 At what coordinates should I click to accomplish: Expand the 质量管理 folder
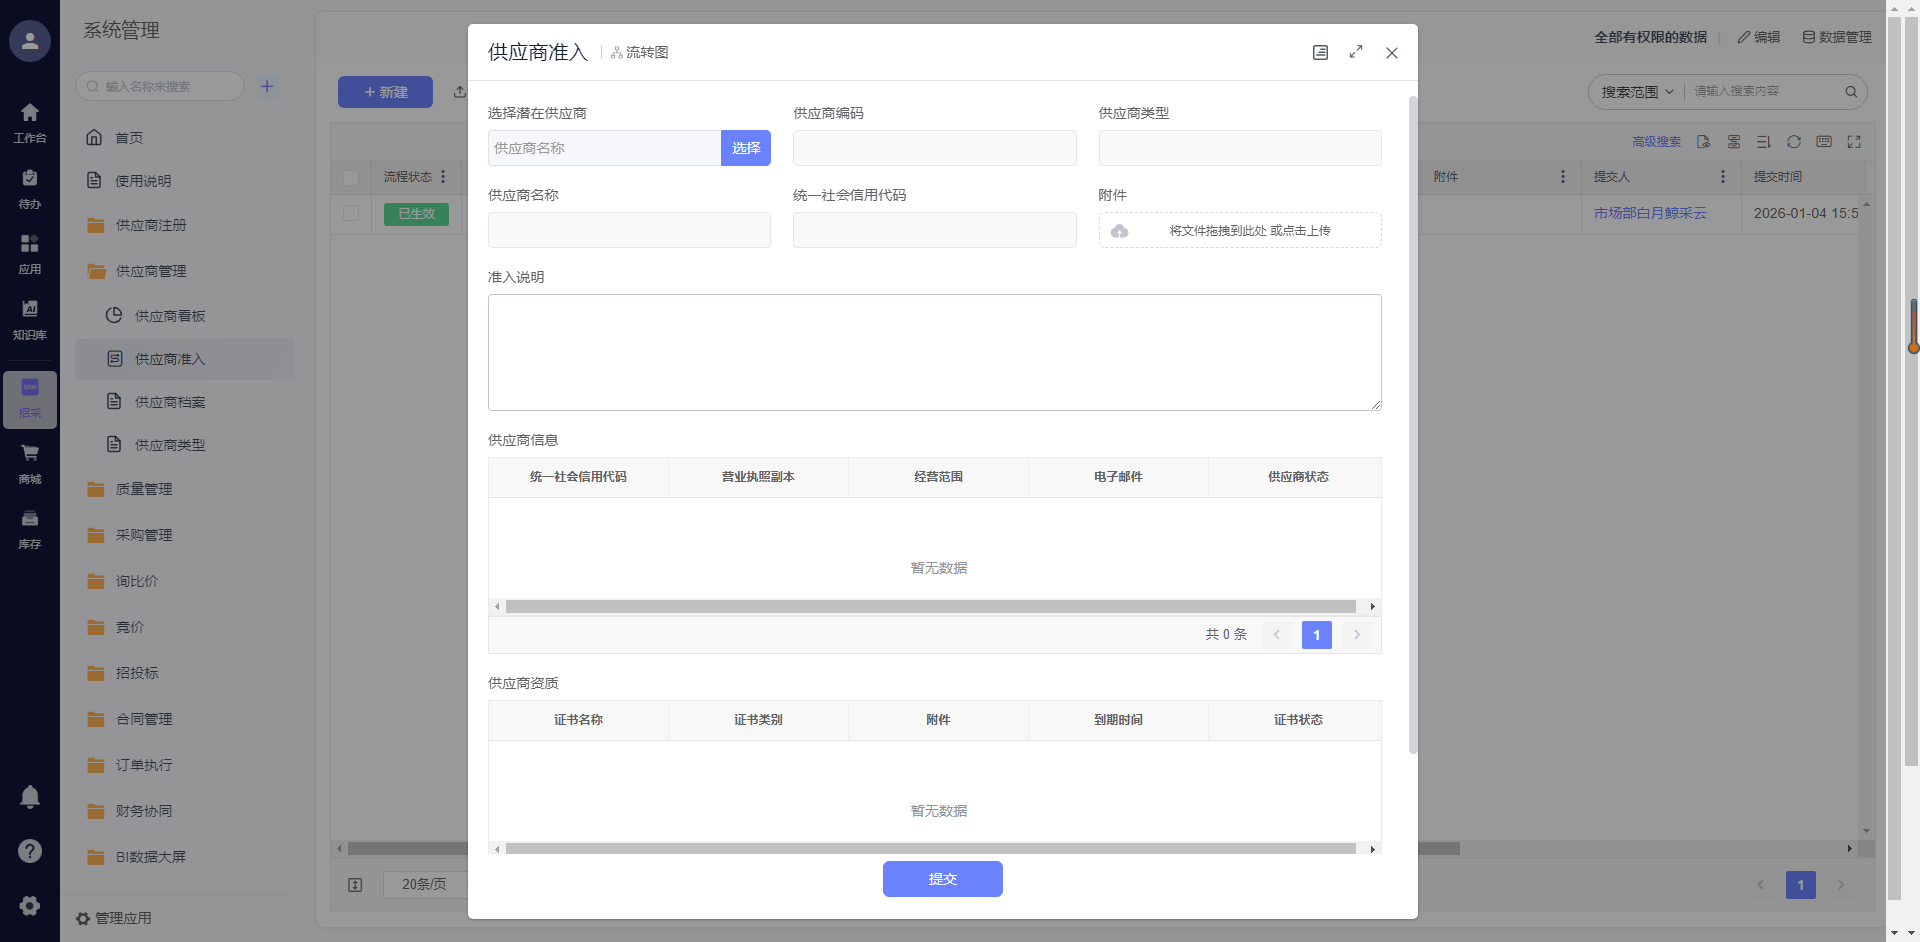(x=144, y=489)
